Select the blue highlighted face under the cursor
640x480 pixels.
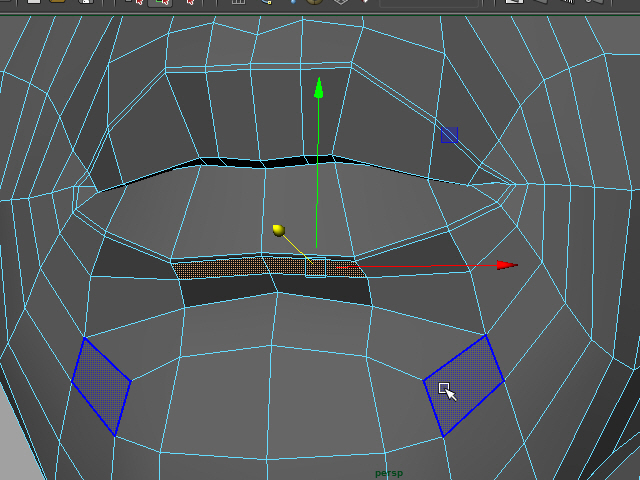[x=464, y=385]
